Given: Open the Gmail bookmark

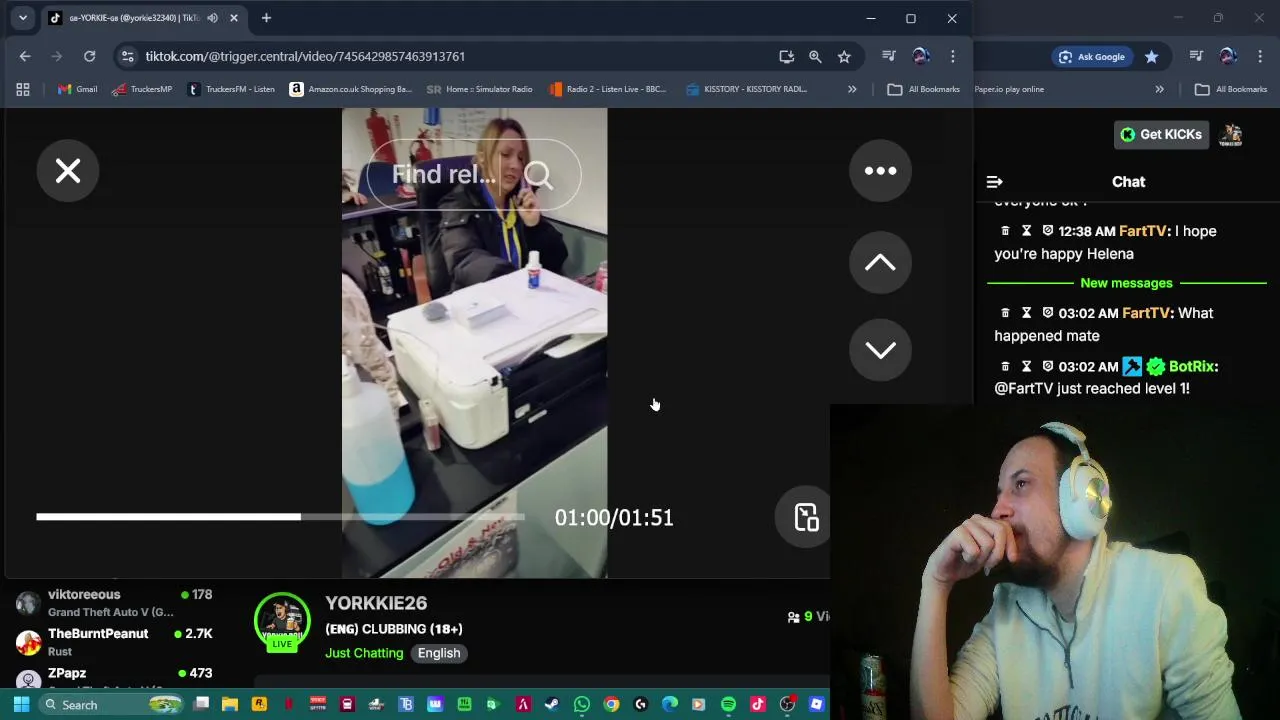Looking at the screenshot, I should coord(77,89).
